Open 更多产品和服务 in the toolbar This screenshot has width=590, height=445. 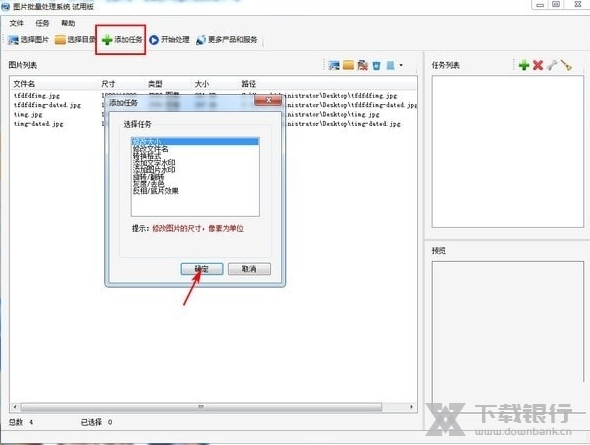click(x=227, y=40)
